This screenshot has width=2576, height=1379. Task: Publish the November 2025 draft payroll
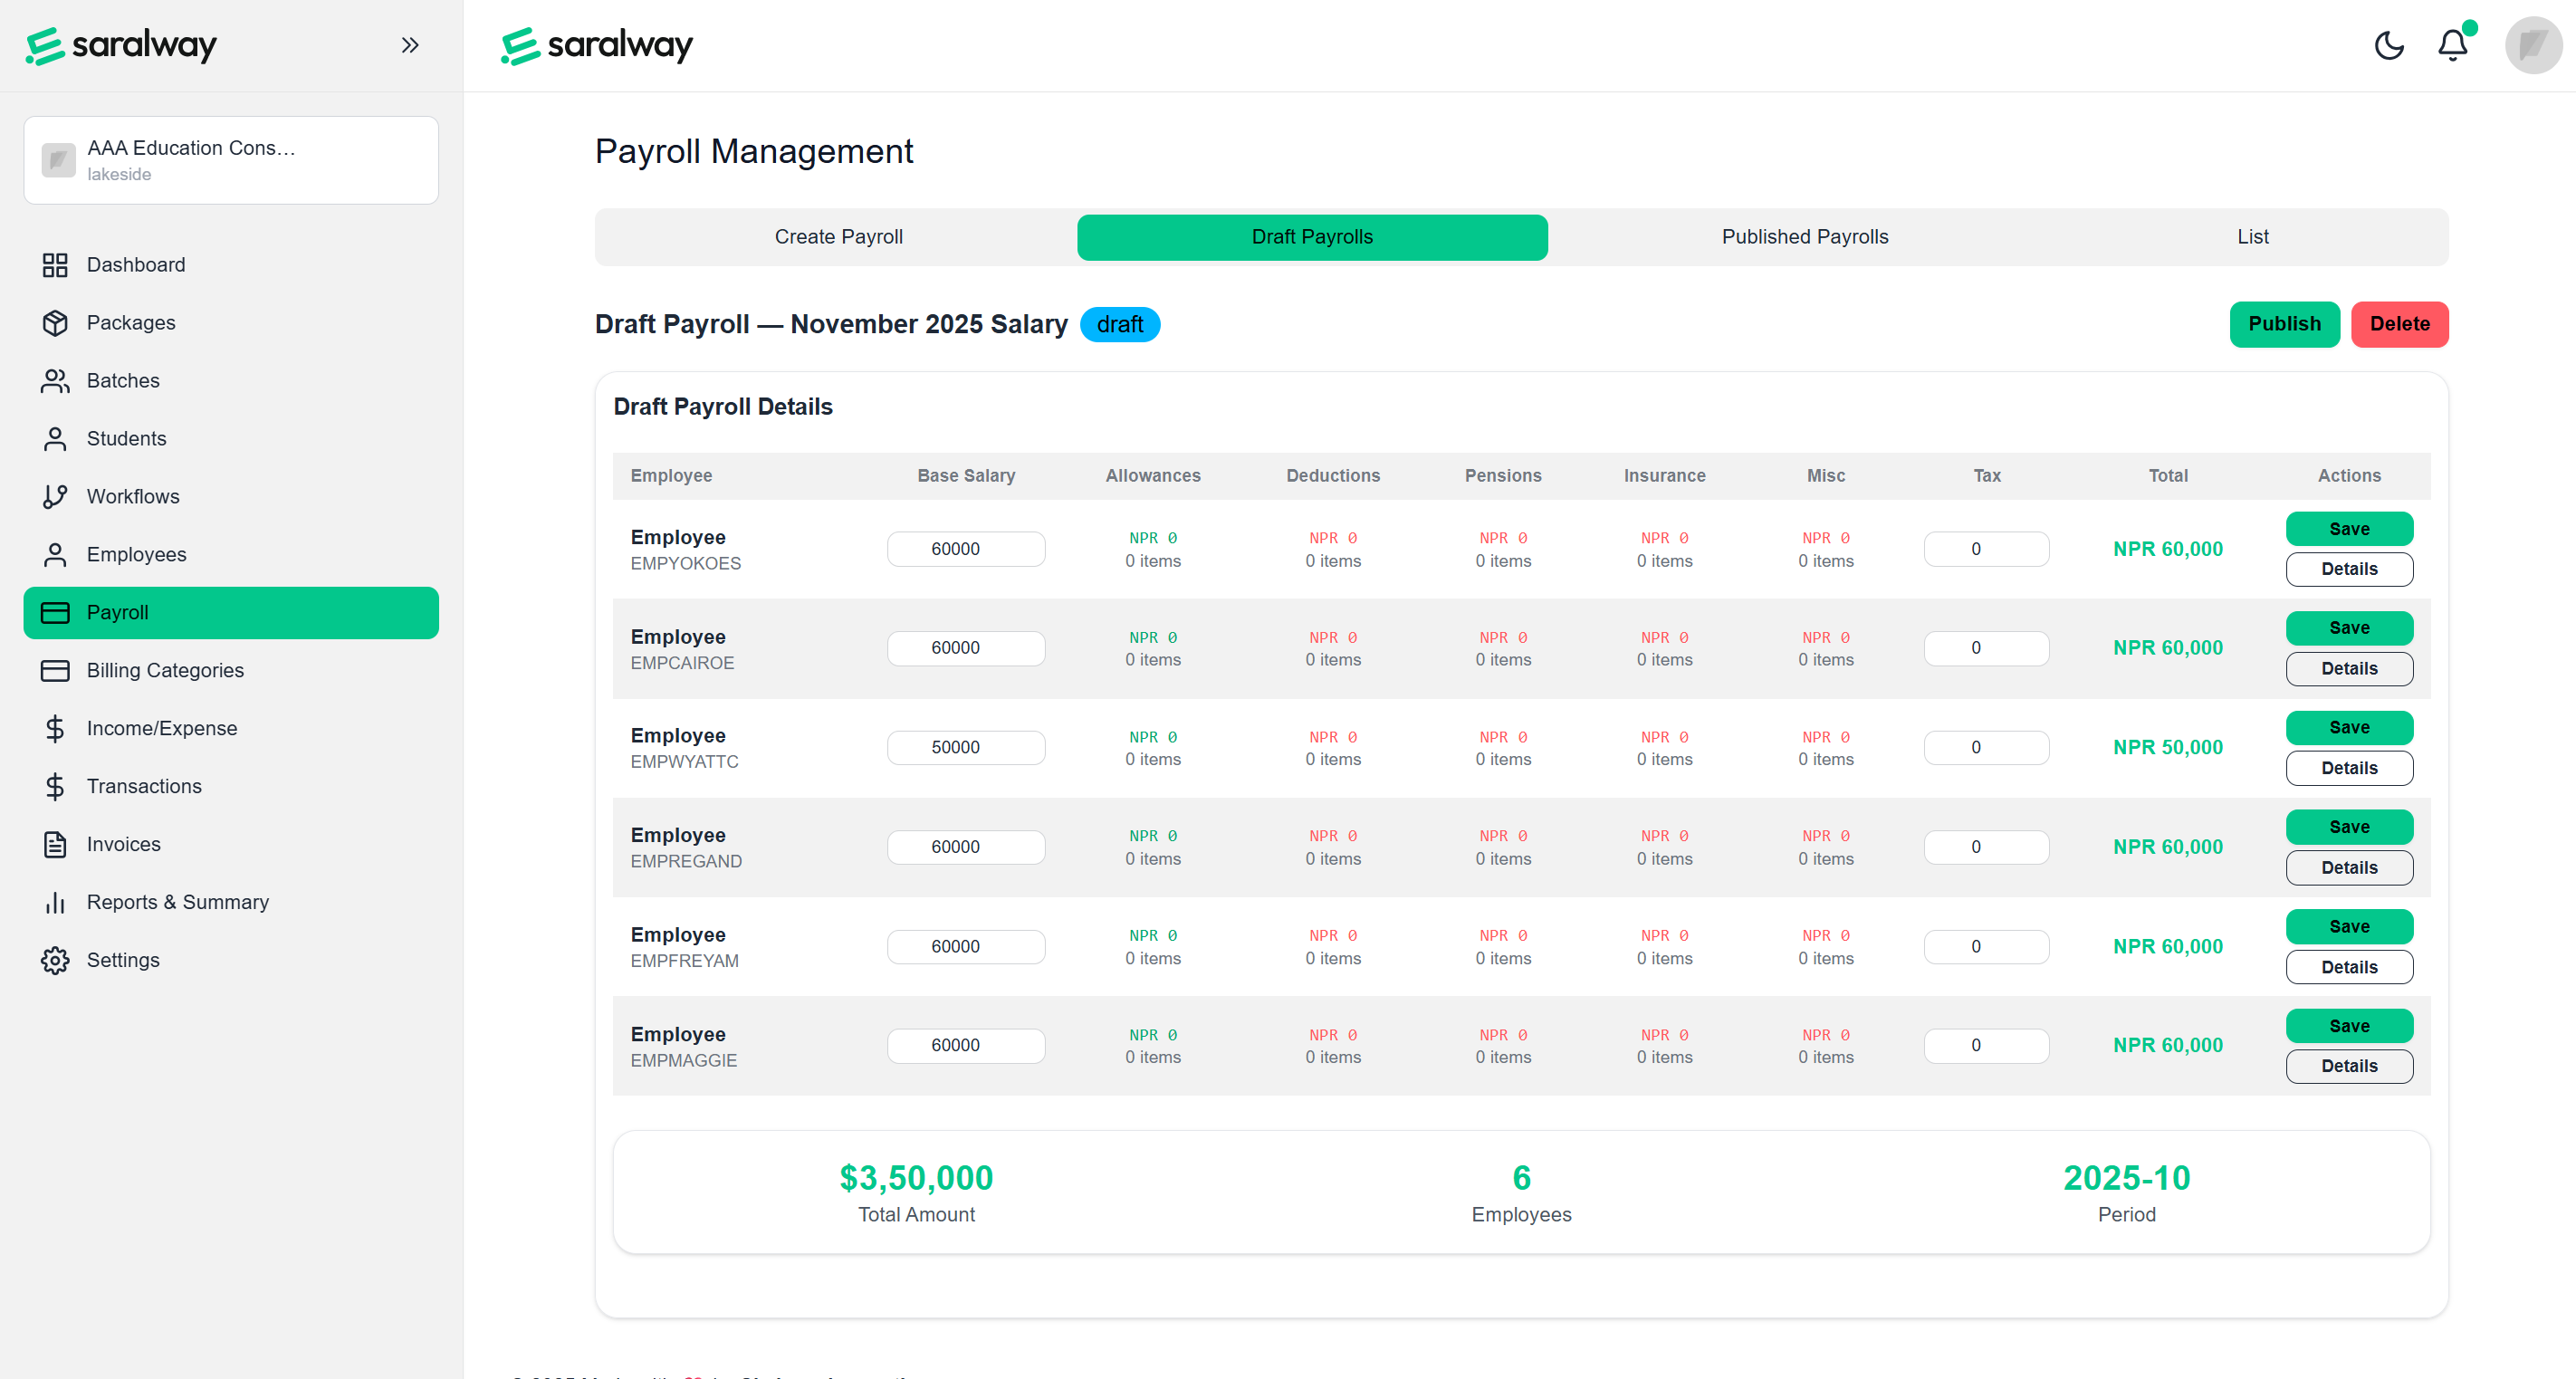click(x=2283, y=324)
